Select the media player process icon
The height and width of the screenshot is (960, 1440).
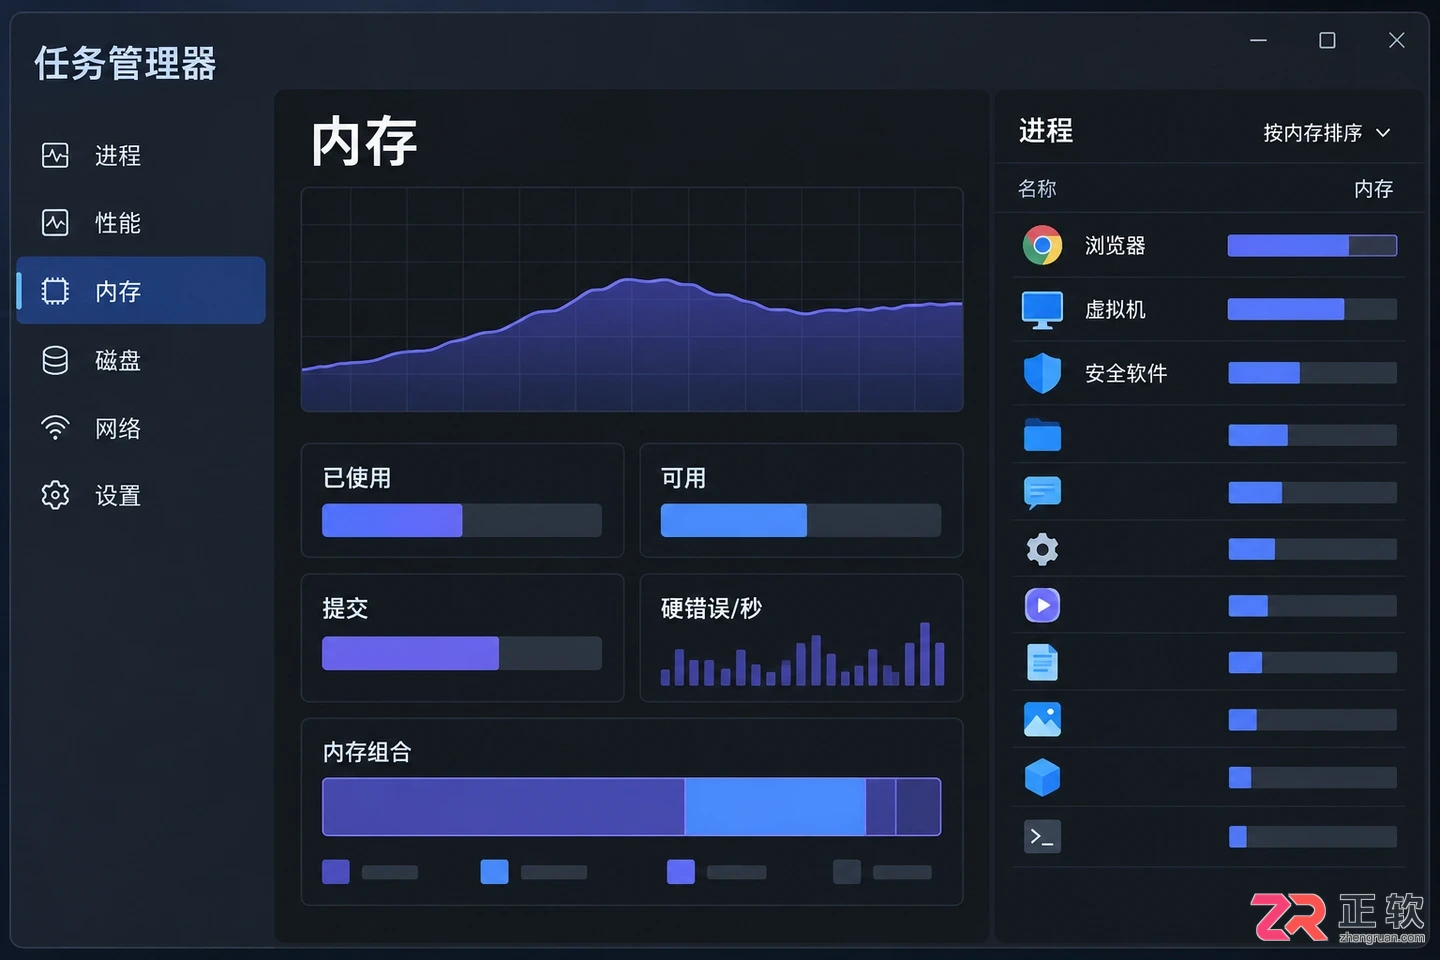(1042, 606)
